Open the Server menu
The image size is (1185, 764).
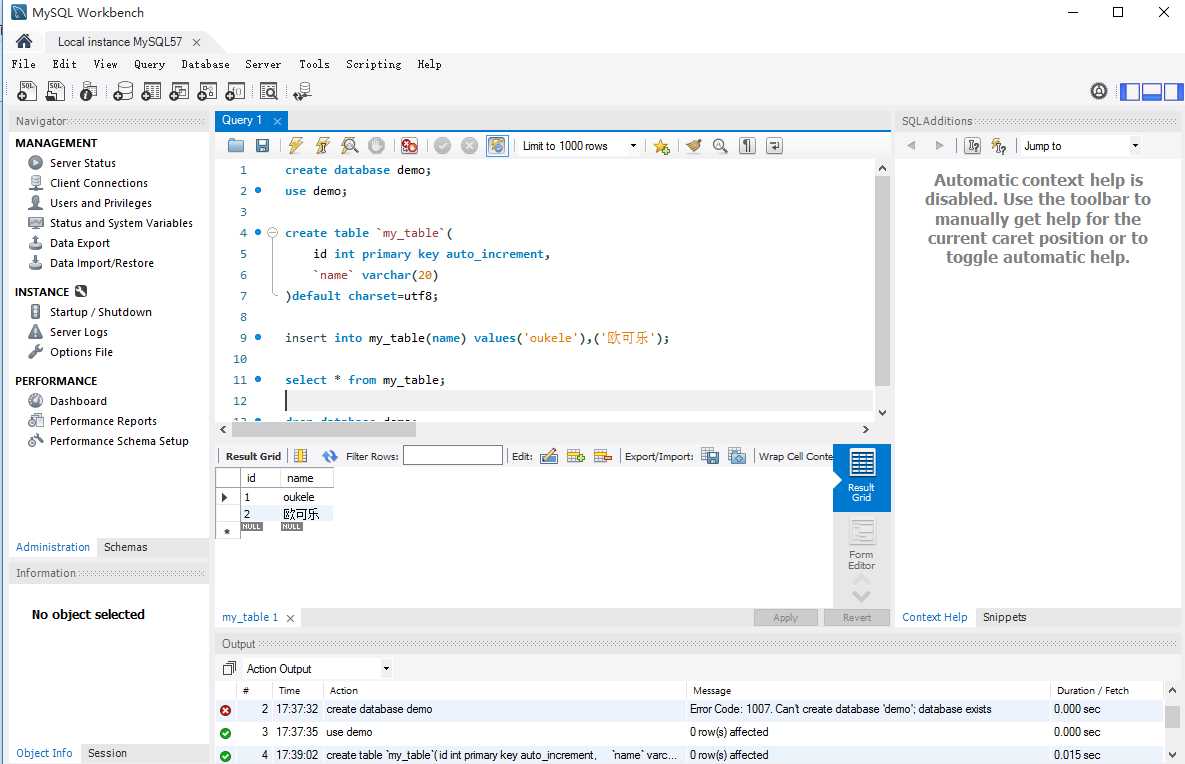coord(263,64)
